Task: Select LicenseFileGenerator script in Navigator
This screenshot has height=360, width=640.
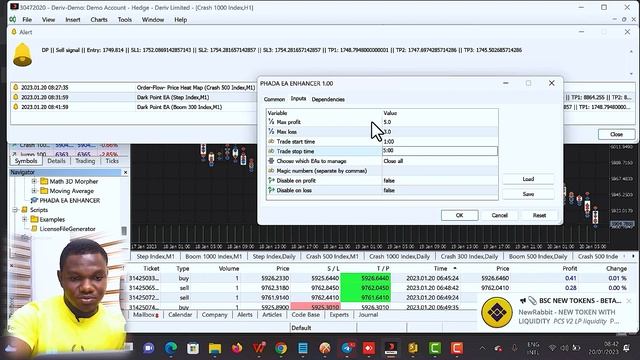Action: [x=67, y=229]
